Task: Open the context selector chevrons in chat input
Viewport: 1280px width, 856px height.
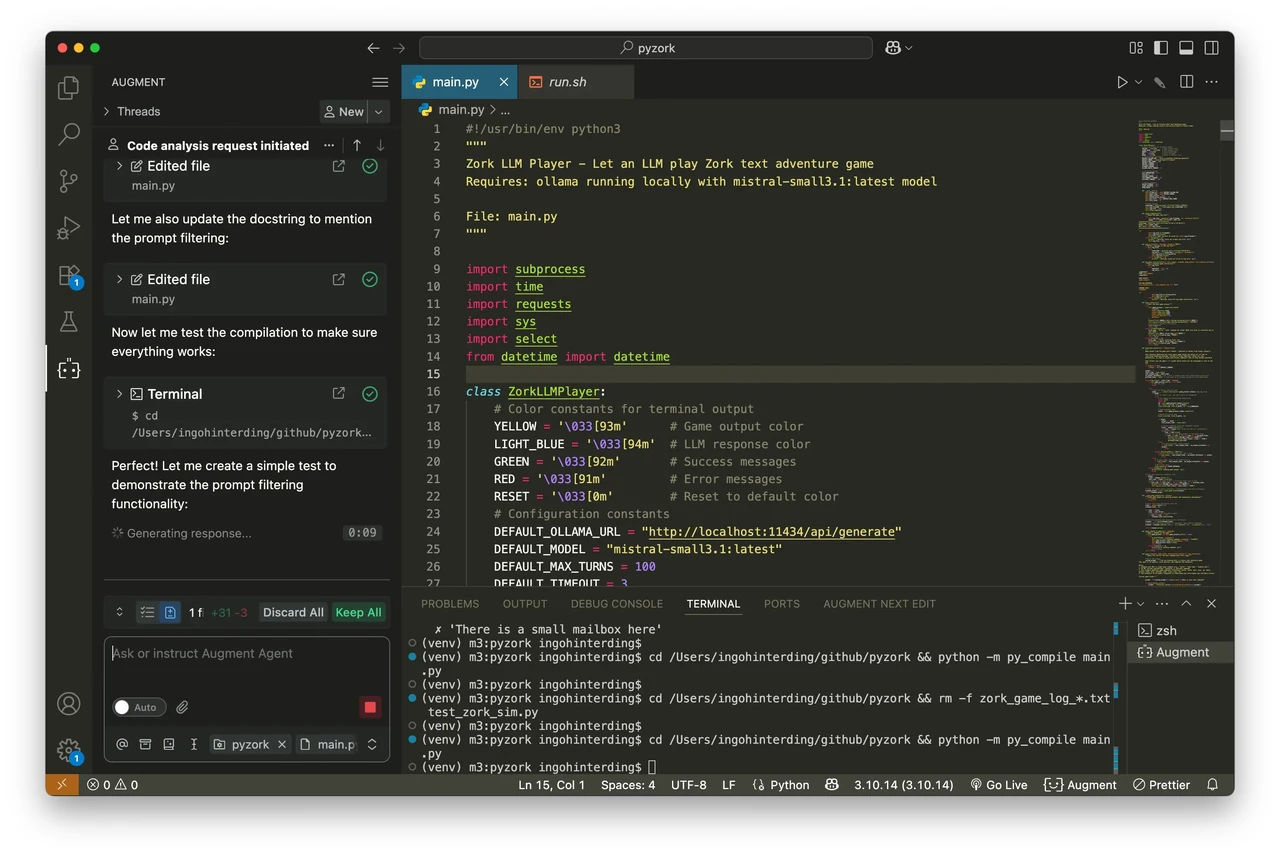Action: [x=372, y=744]
